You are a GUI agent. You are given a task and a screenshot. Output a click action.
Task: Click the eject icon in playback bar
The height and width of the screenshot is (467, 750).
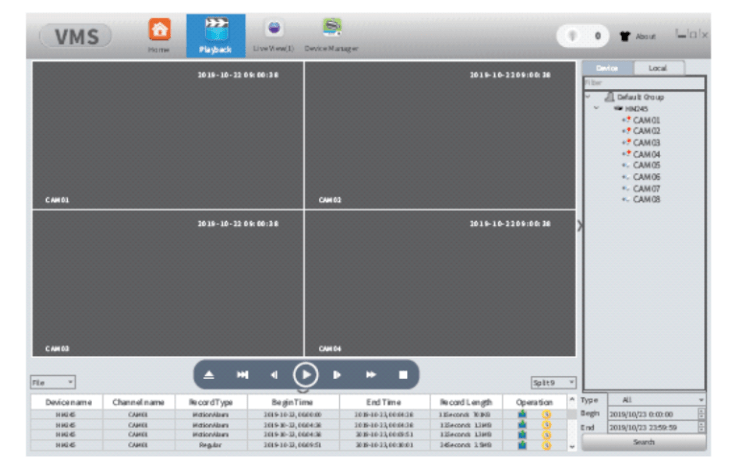[211, 375]
